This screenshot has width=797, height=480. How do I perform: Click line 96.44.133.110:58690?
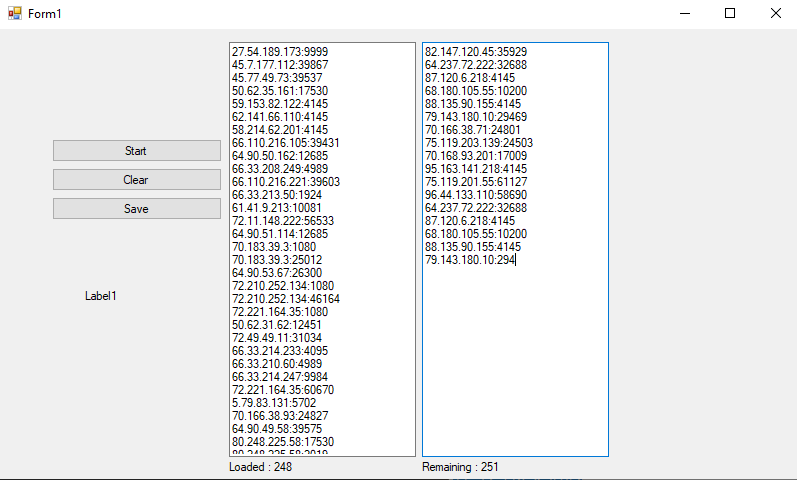pos(476,195)
